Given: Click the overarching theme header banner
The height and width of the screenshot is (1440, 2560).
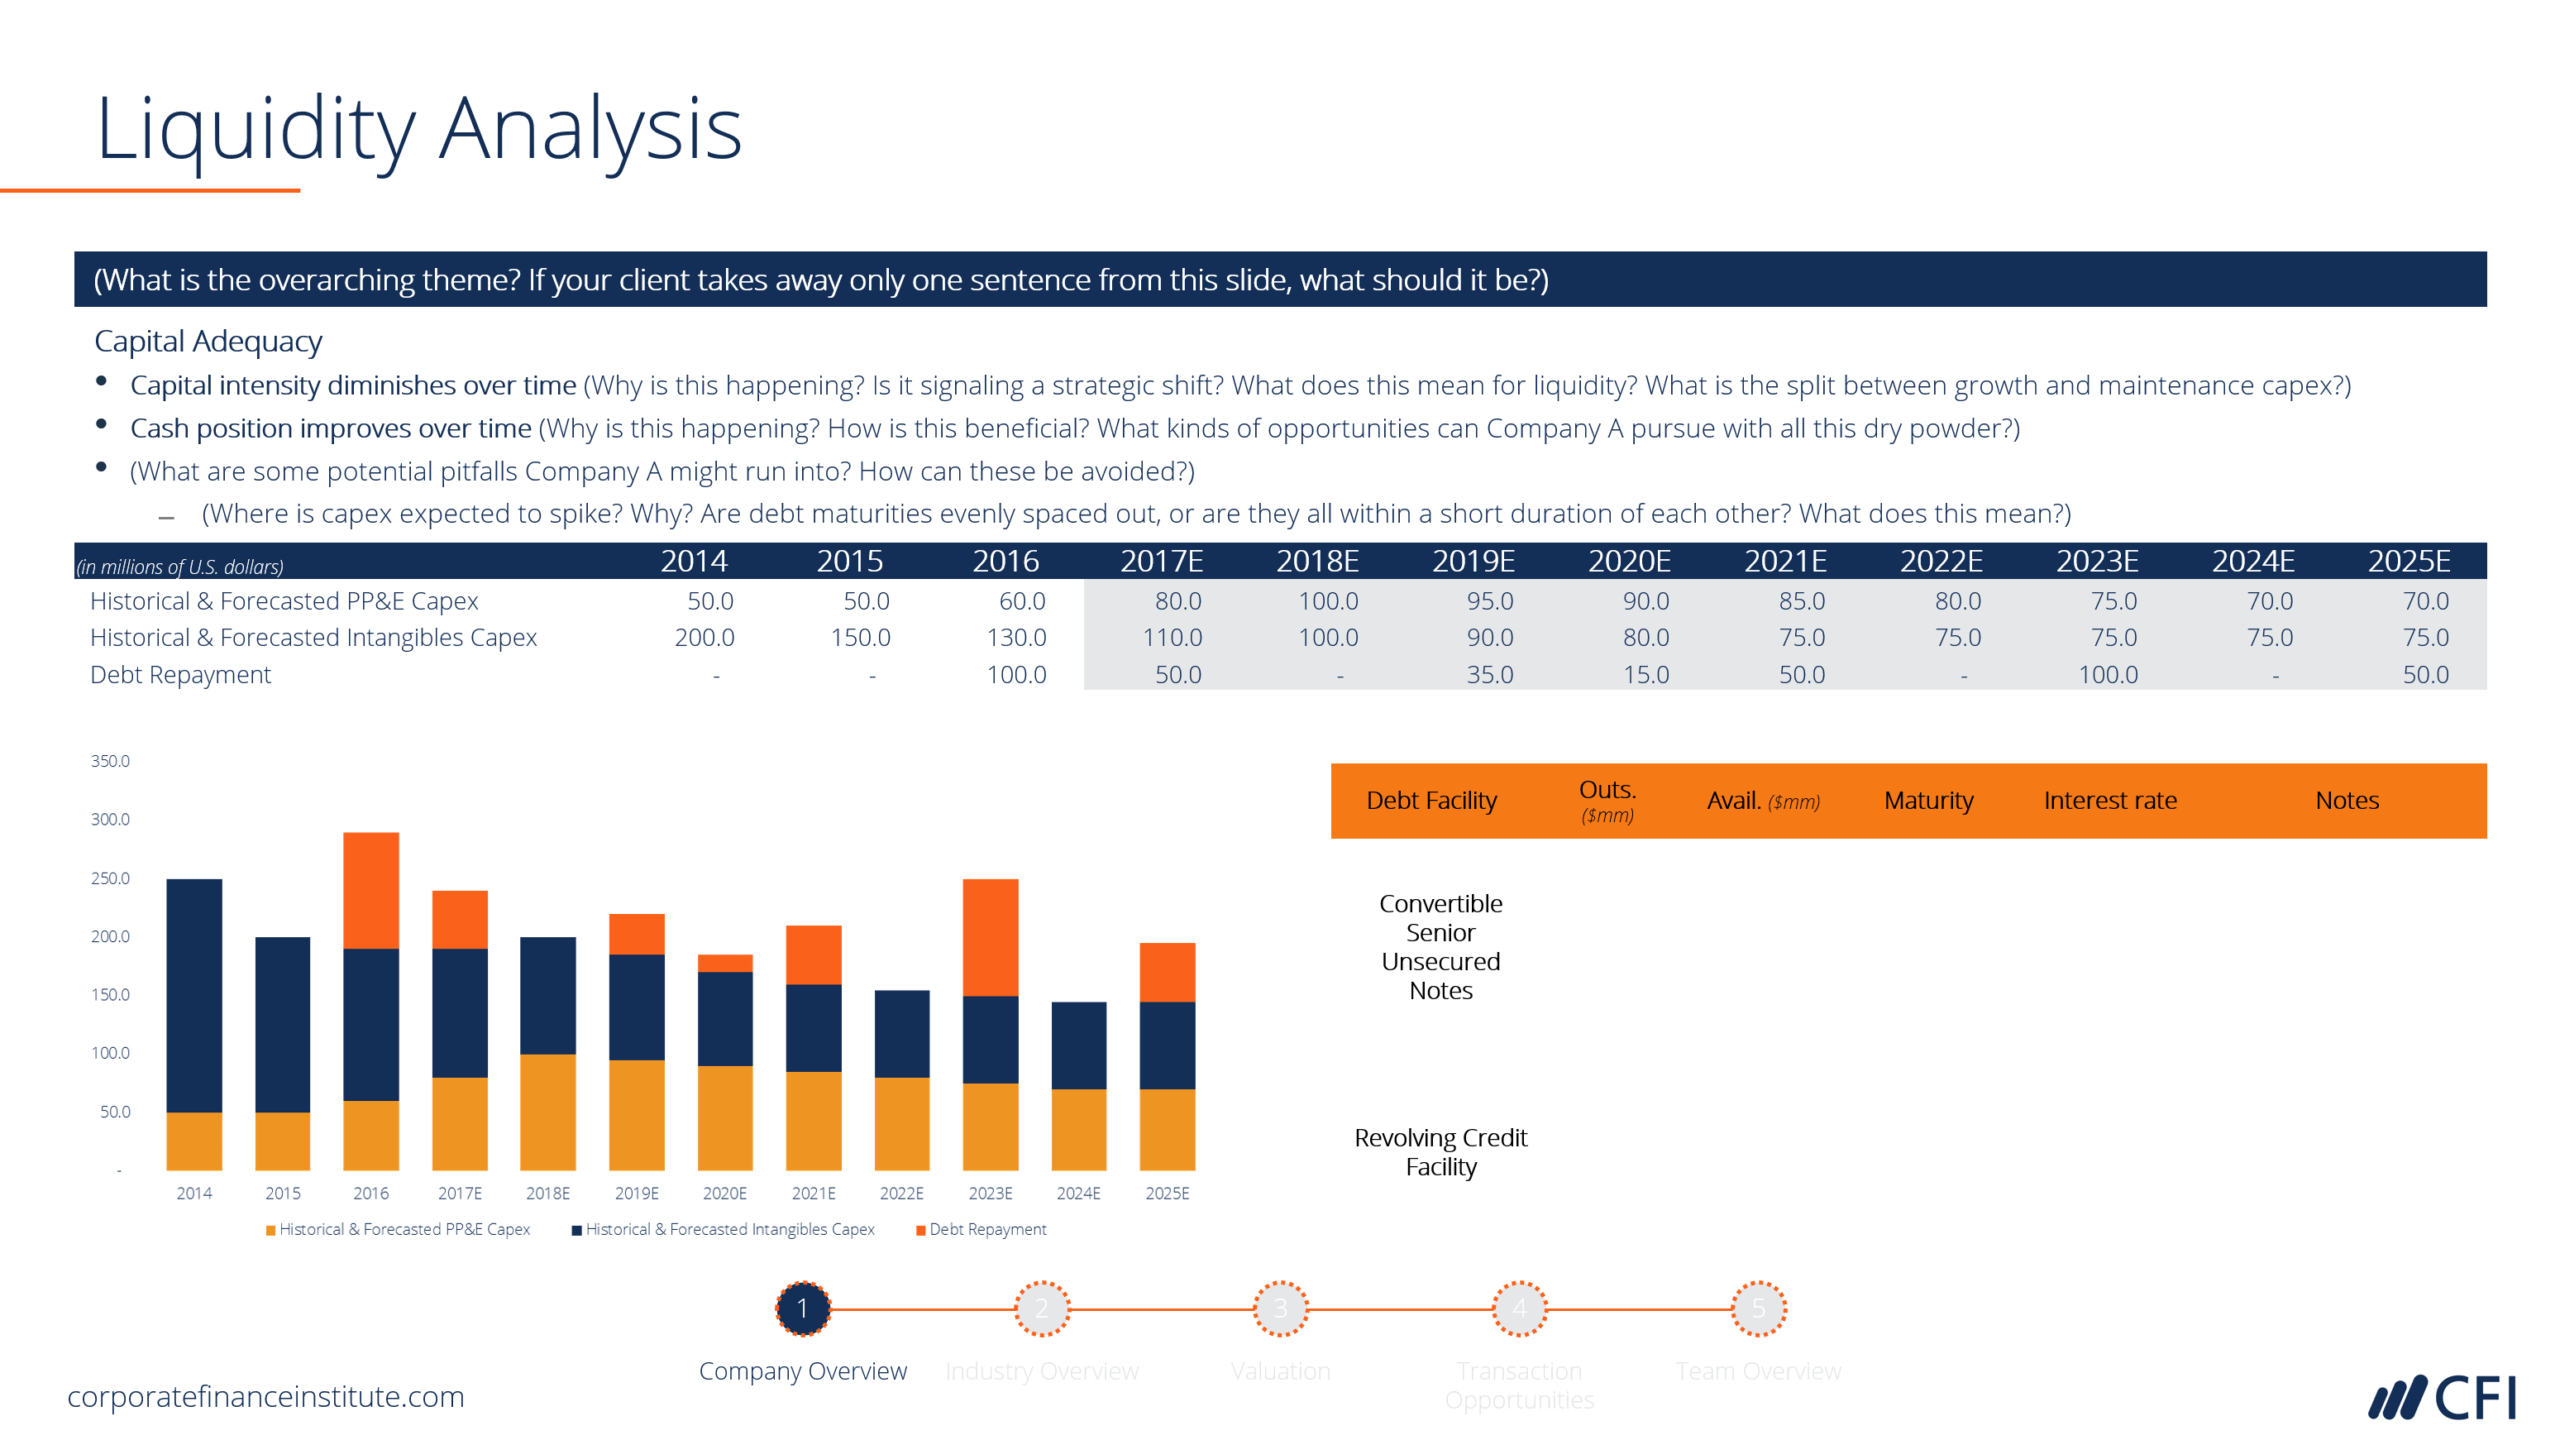Looking at the screenshot, I should 1280,260.
